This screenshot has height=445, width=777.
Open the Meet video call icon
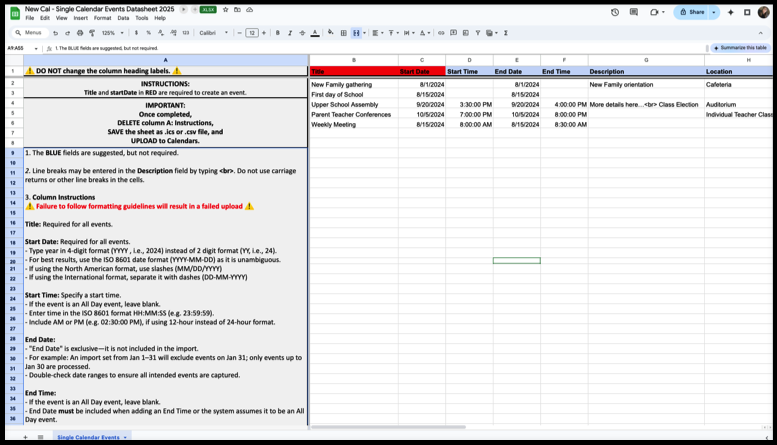point(657,12)
